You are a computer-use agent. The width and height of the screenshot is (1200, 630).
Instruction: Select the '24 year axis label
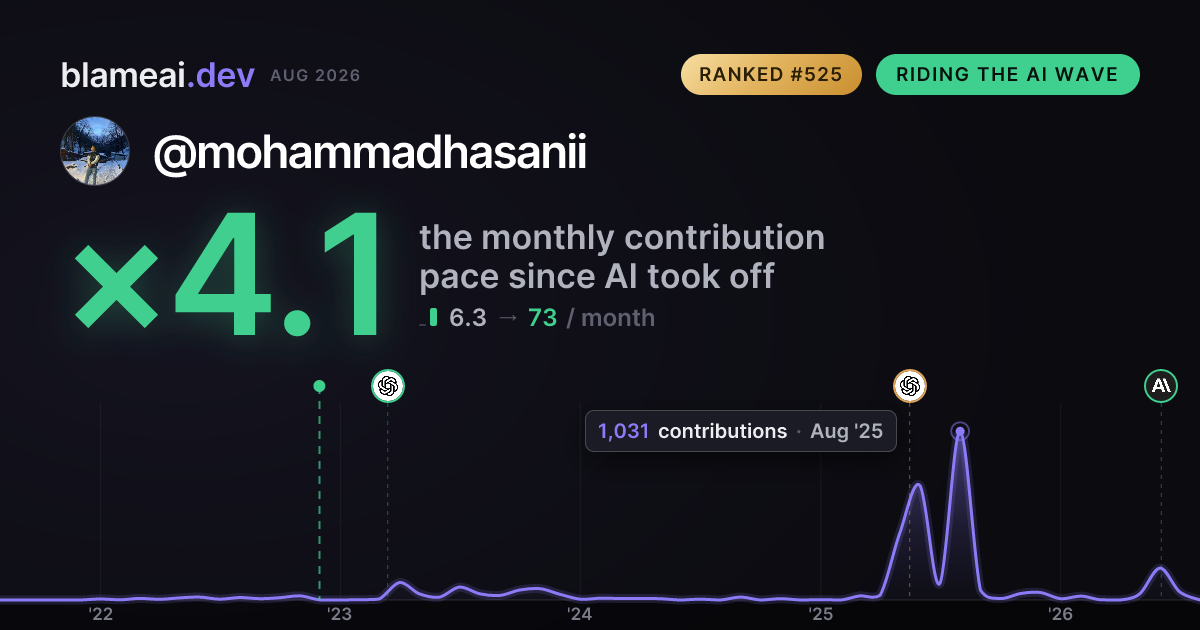(x=580, y=613)
